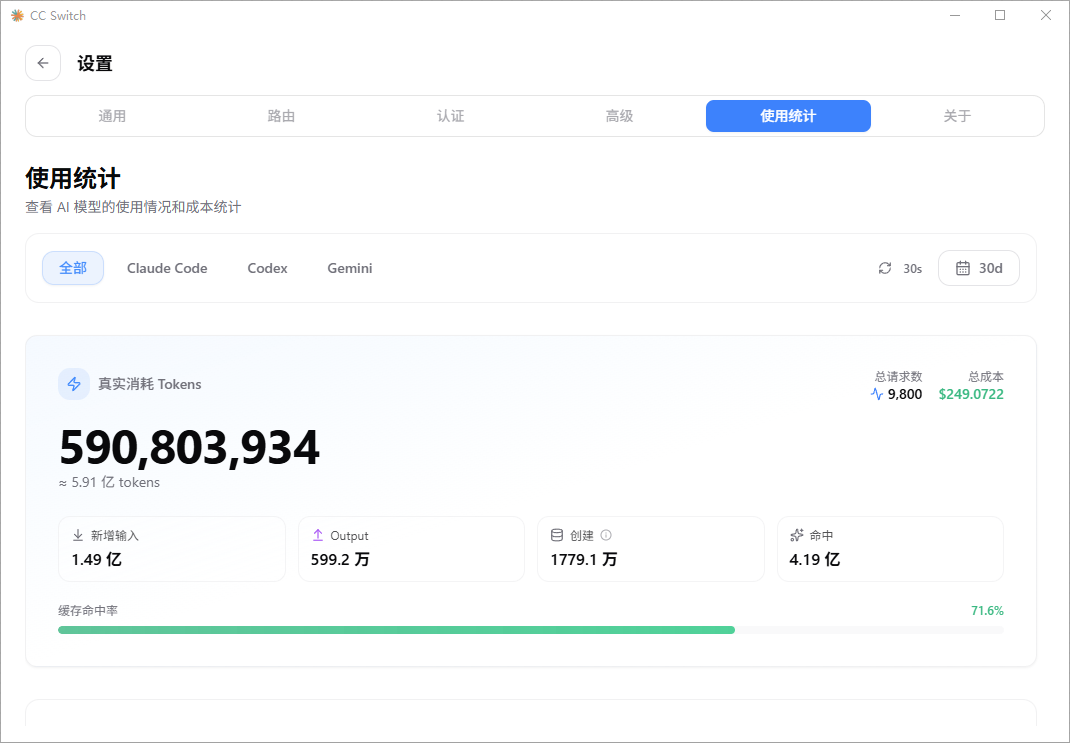Open the 30d date range picker

pyautogui.click(x=979, y=268)
